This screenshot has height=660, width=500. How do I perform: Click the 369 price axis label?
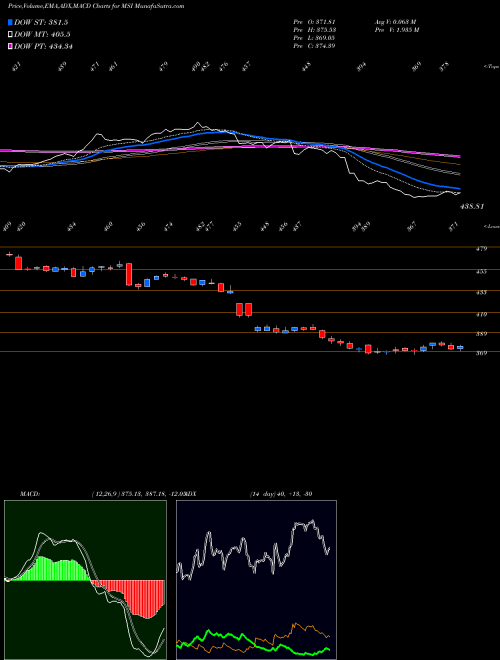point(482,353)
